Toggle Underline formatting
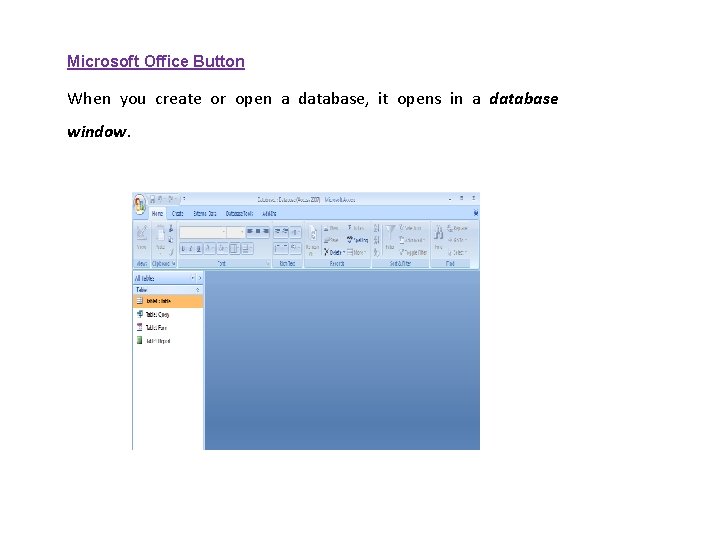The height and width of the screenshot is (540, 720). [198, 248]
